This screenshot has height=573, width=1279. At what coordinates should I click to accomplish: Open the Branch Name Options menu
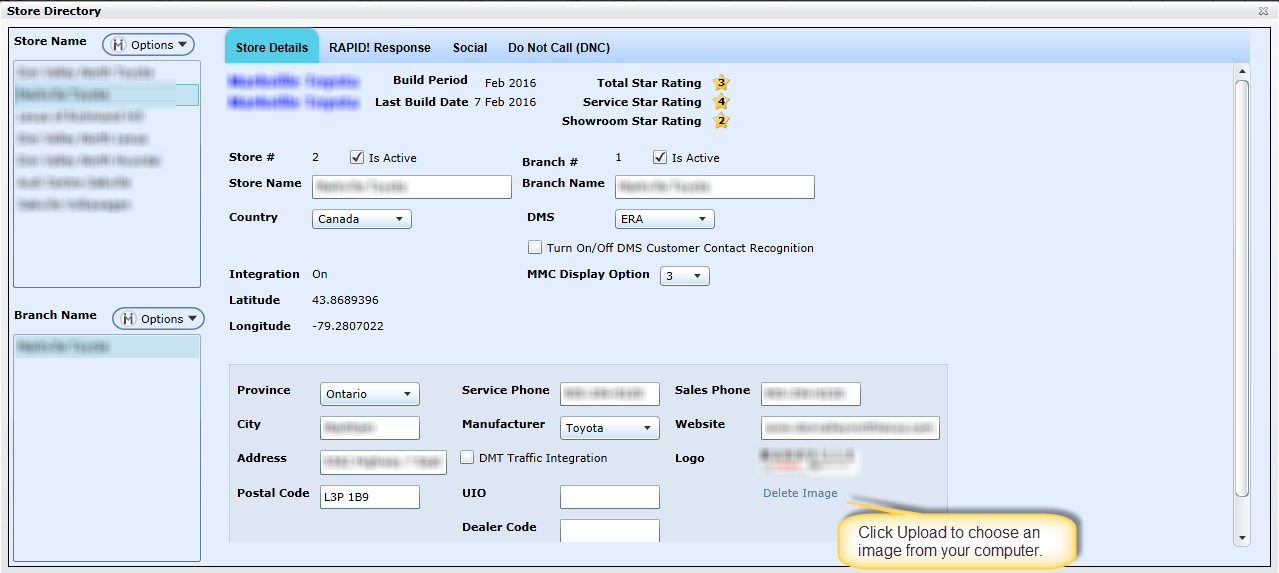[x=158, y=319]
